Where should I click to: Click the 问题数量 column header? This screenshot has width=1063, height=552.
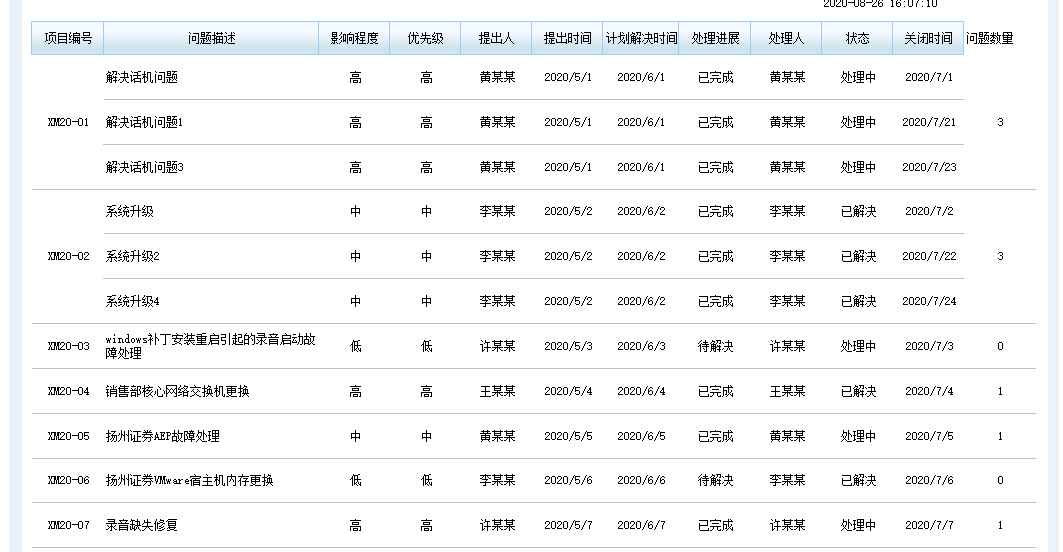coord(990,39)
